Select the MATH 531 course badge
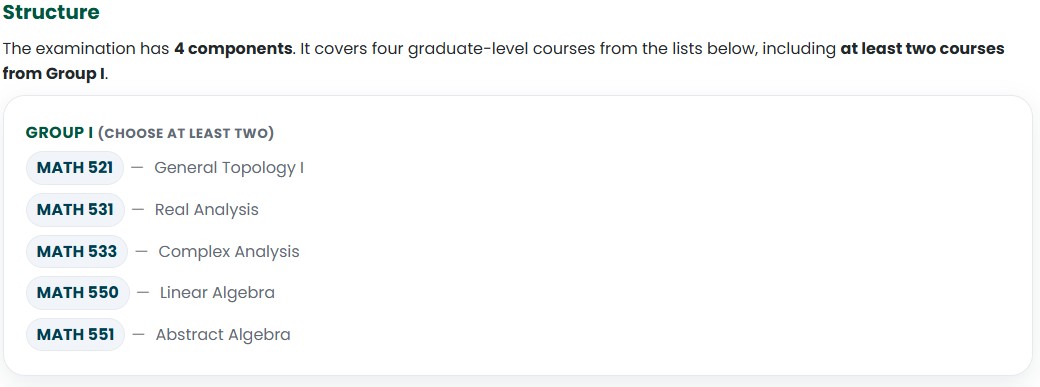 click(x=75, y=210)
